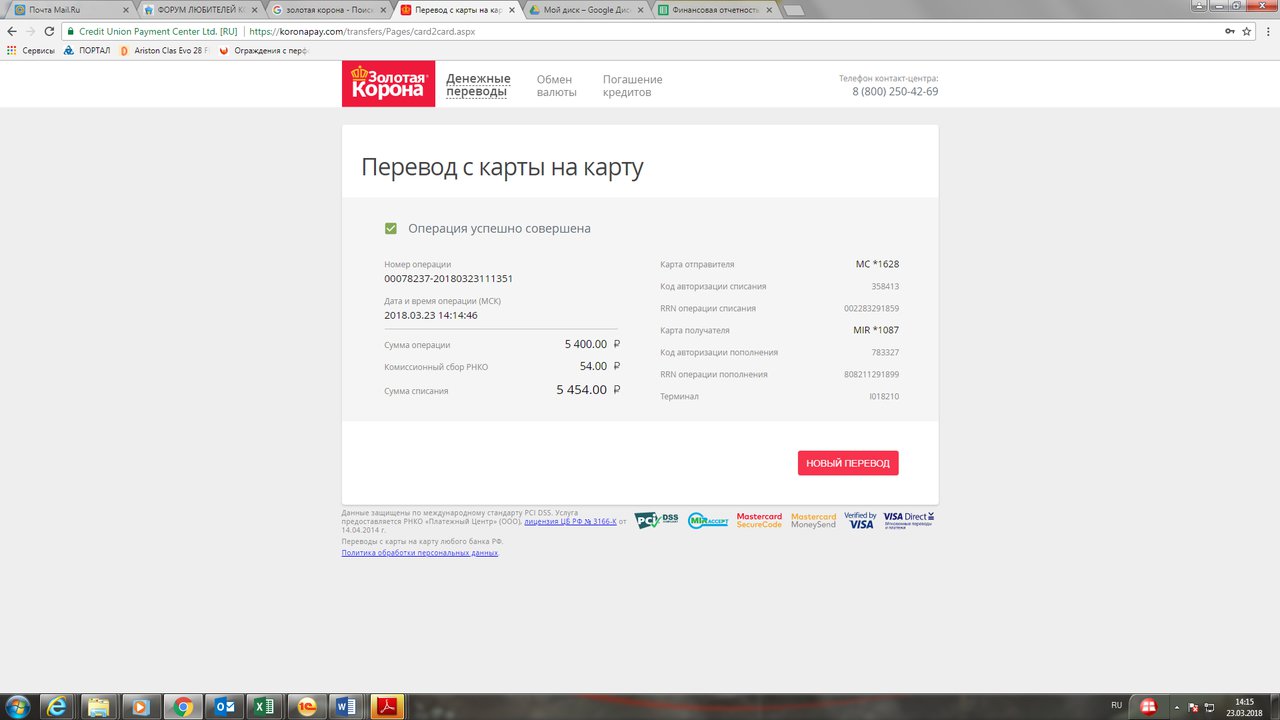Click the Verified by VISA logo
The width and height of the screenshot is (1280, 720).
point(860,520)
